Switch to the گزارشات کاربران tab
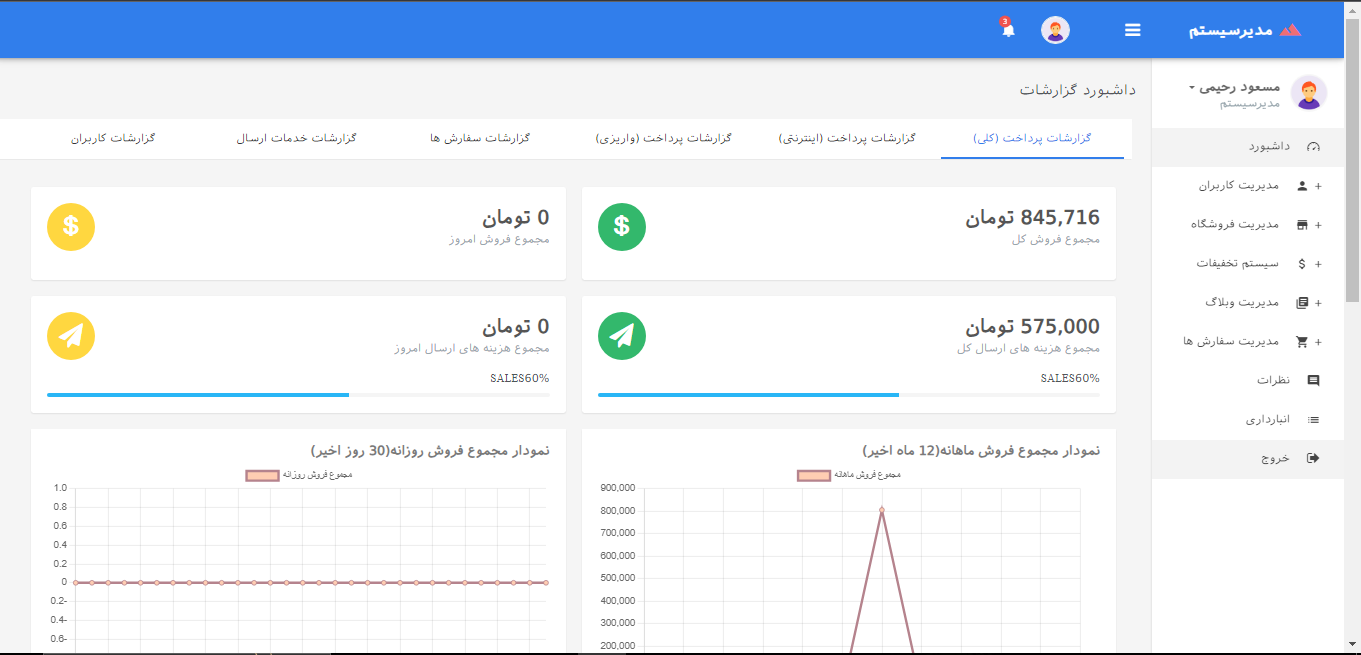 [x=113, y=138]
